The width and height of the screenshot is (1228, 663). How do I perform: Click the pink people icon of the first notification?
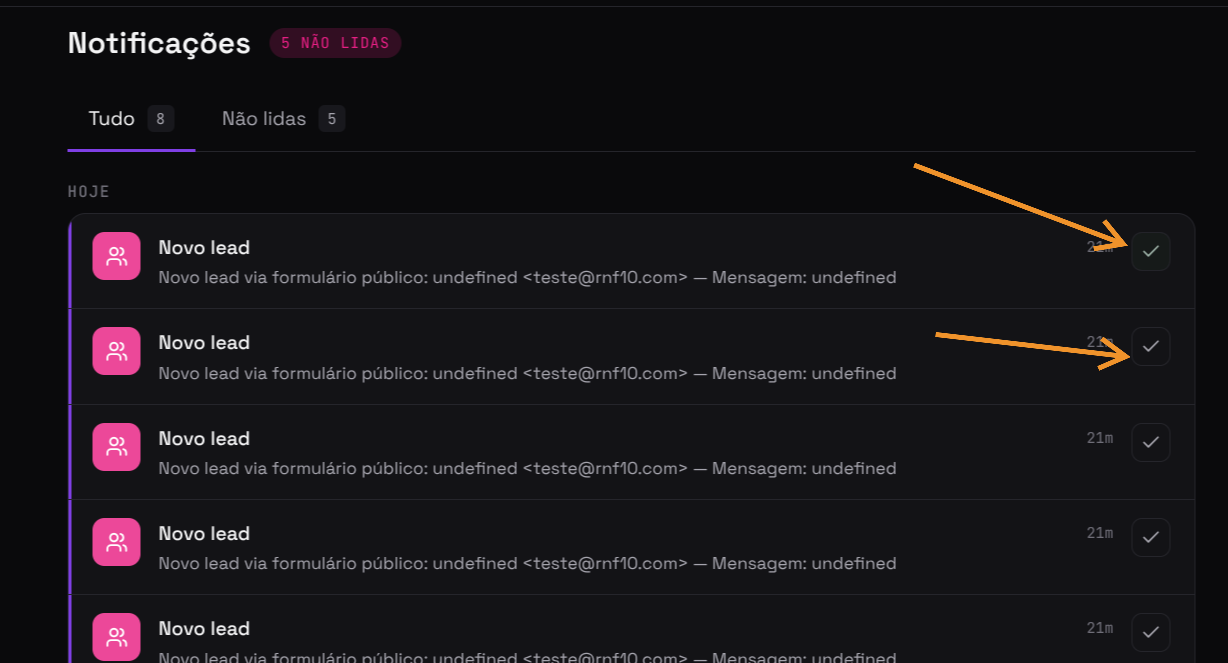117,256
